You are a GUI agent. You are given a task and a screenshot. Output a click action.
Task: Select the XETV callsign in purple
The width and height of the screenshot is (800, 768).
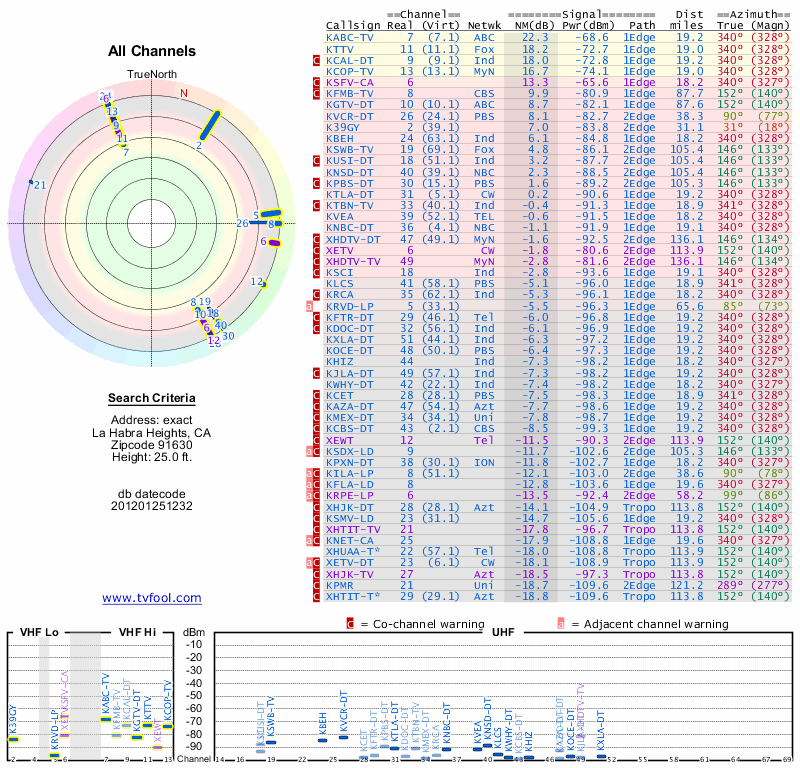pyautogui.click(x=340, y=251)
